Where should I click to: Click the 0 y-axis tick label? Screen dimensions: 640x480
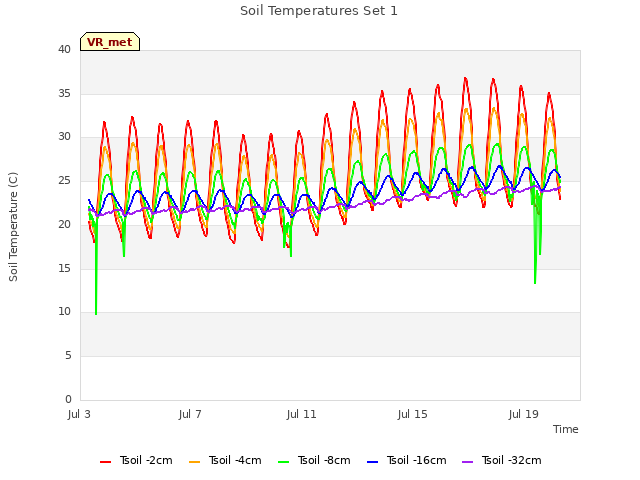tap(68, 399)
